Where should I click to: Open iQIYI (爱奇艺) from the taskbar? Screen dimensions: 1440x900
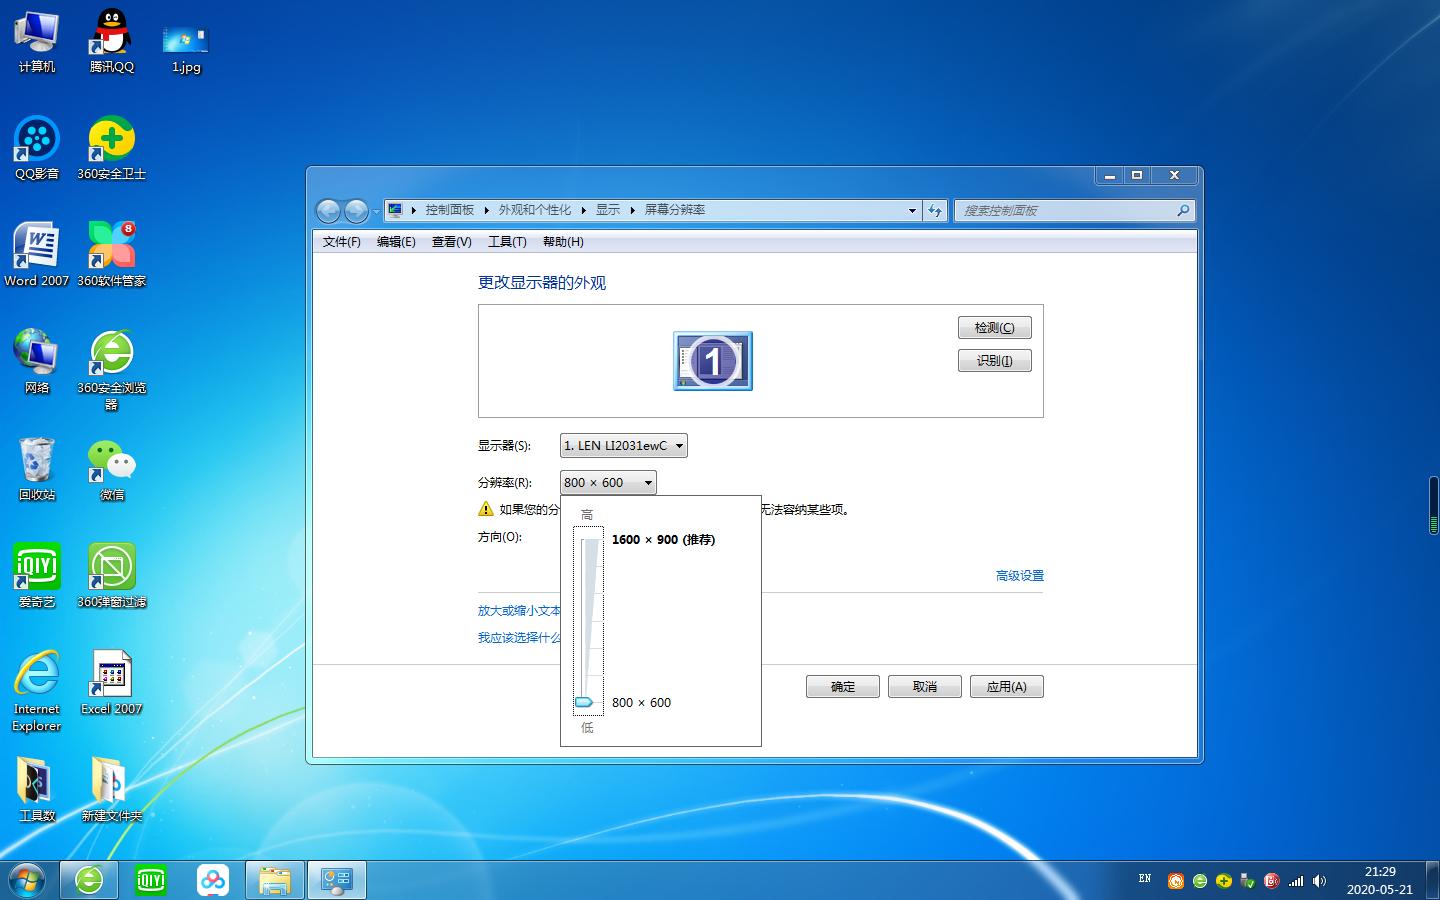point(151,880)
